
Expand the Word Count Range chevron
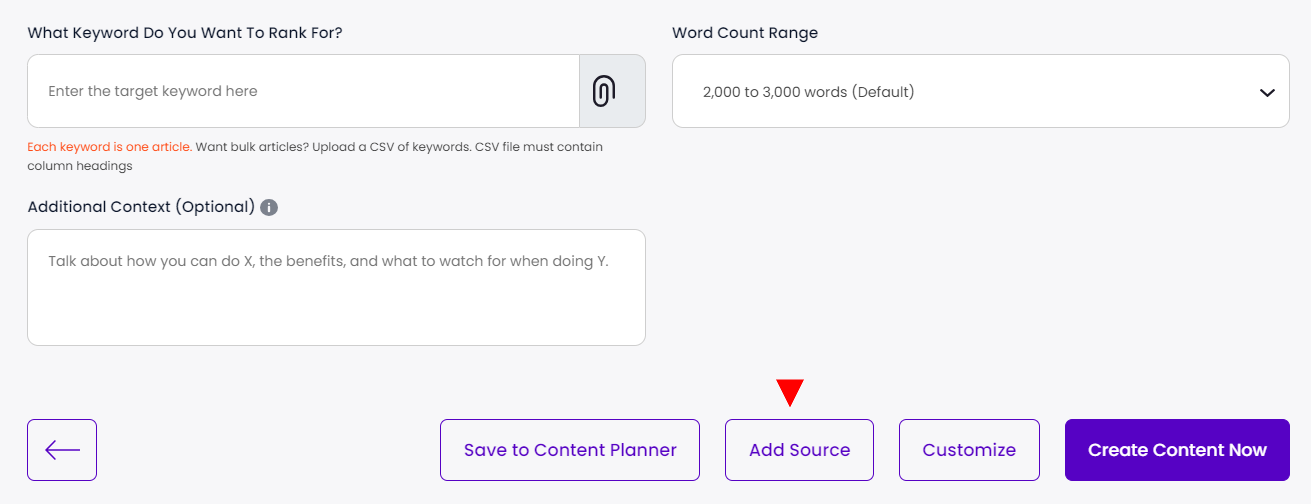point(1267,92)
